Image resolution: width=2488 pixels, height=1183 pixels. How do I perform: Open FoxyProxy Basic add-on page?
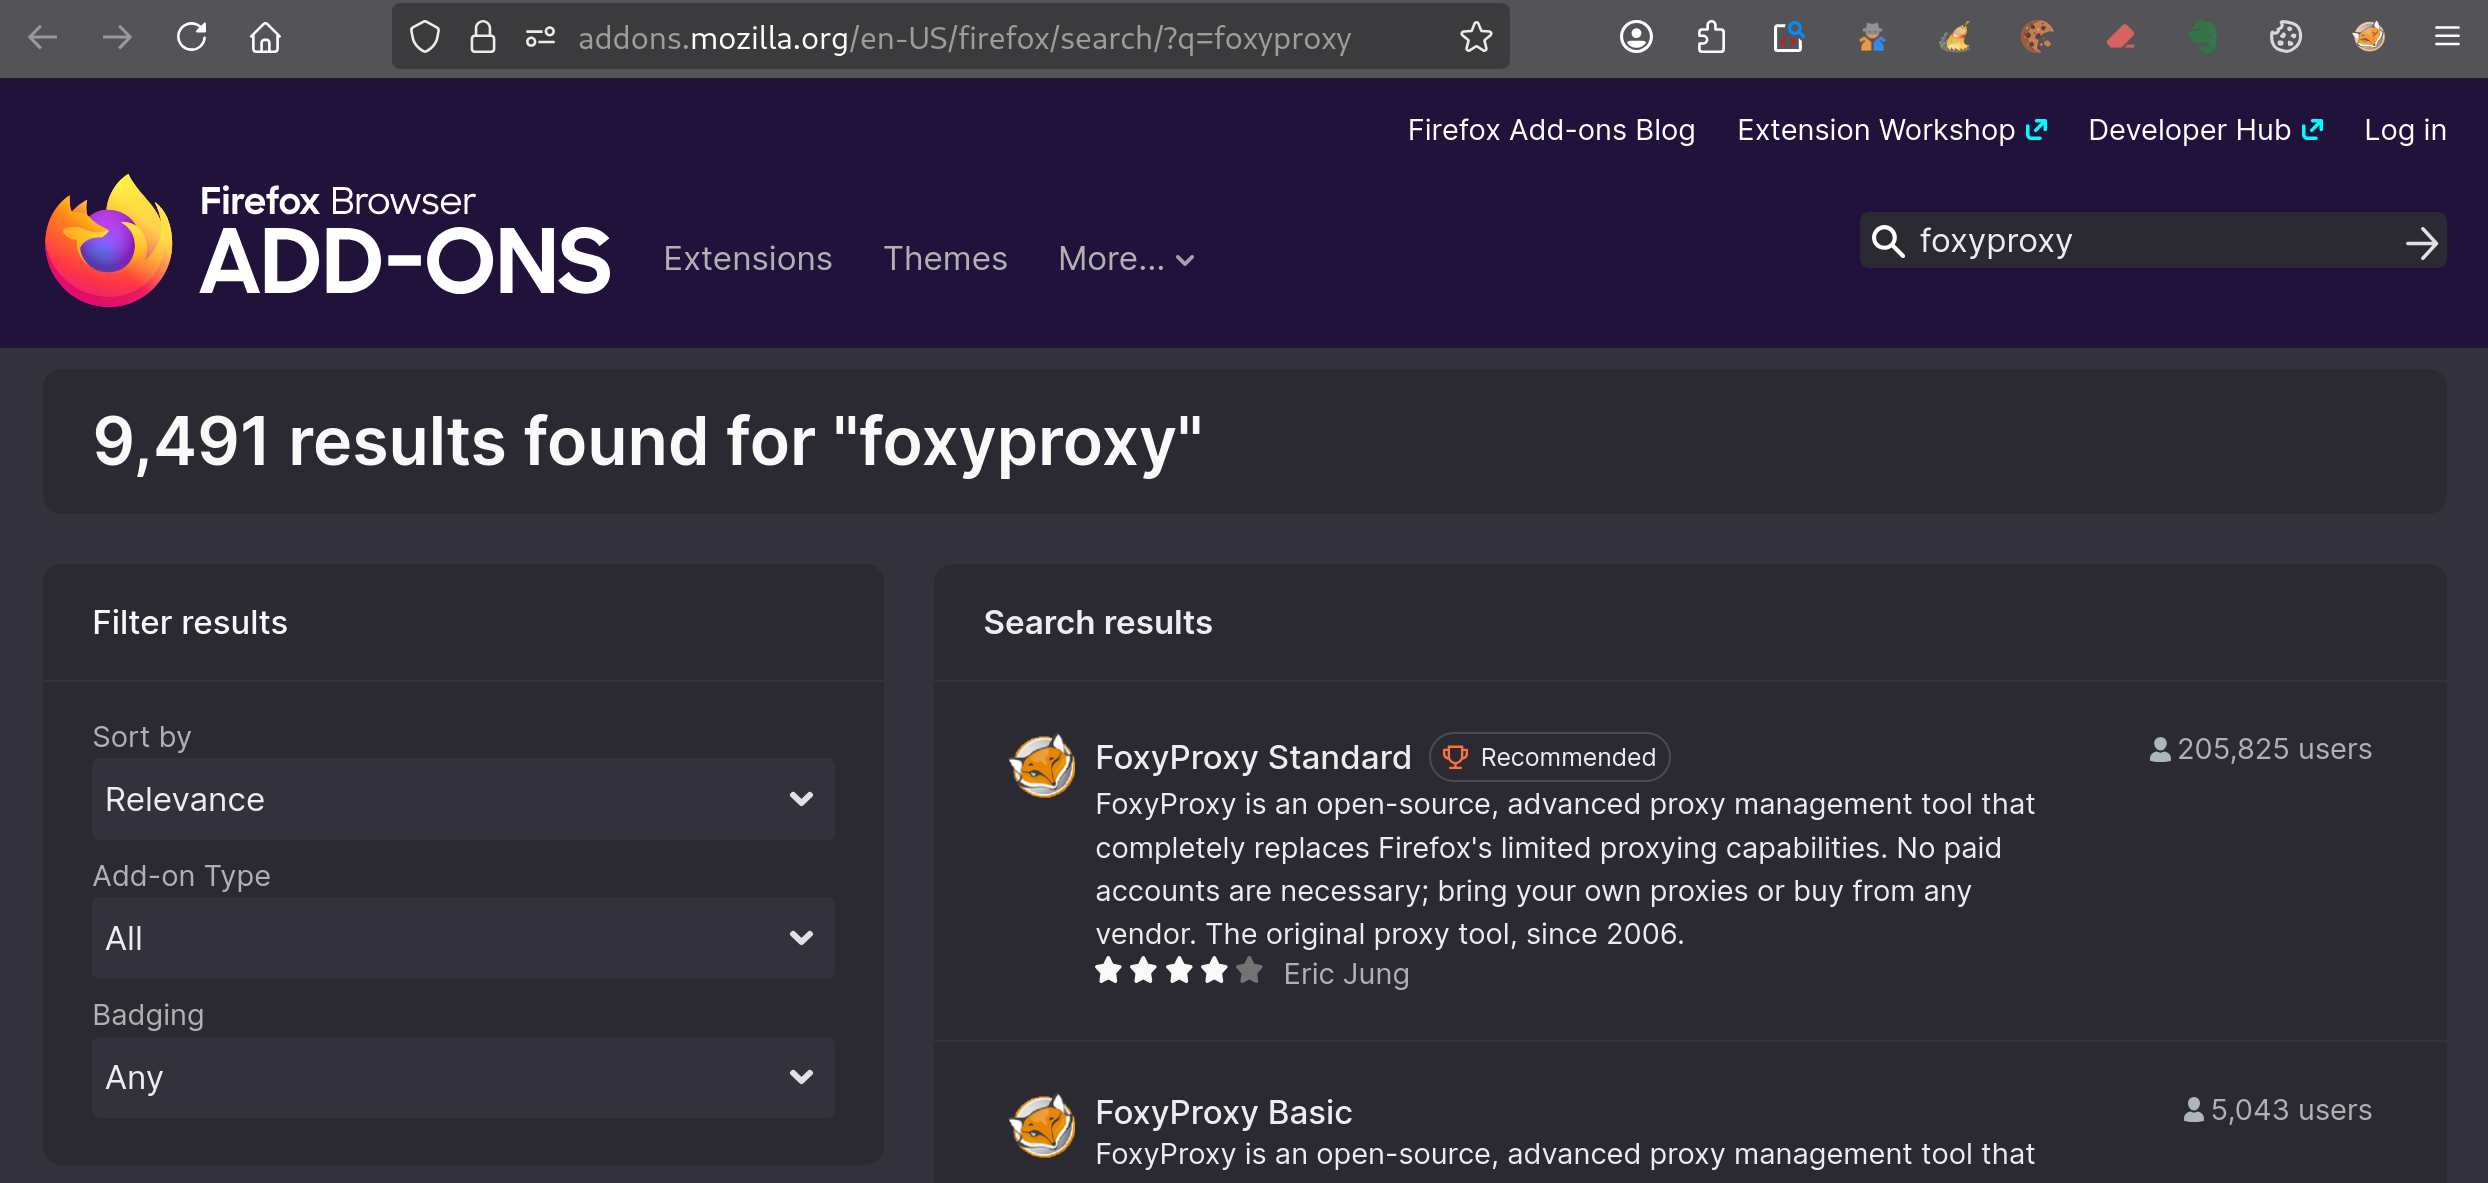[1223, 1112]
